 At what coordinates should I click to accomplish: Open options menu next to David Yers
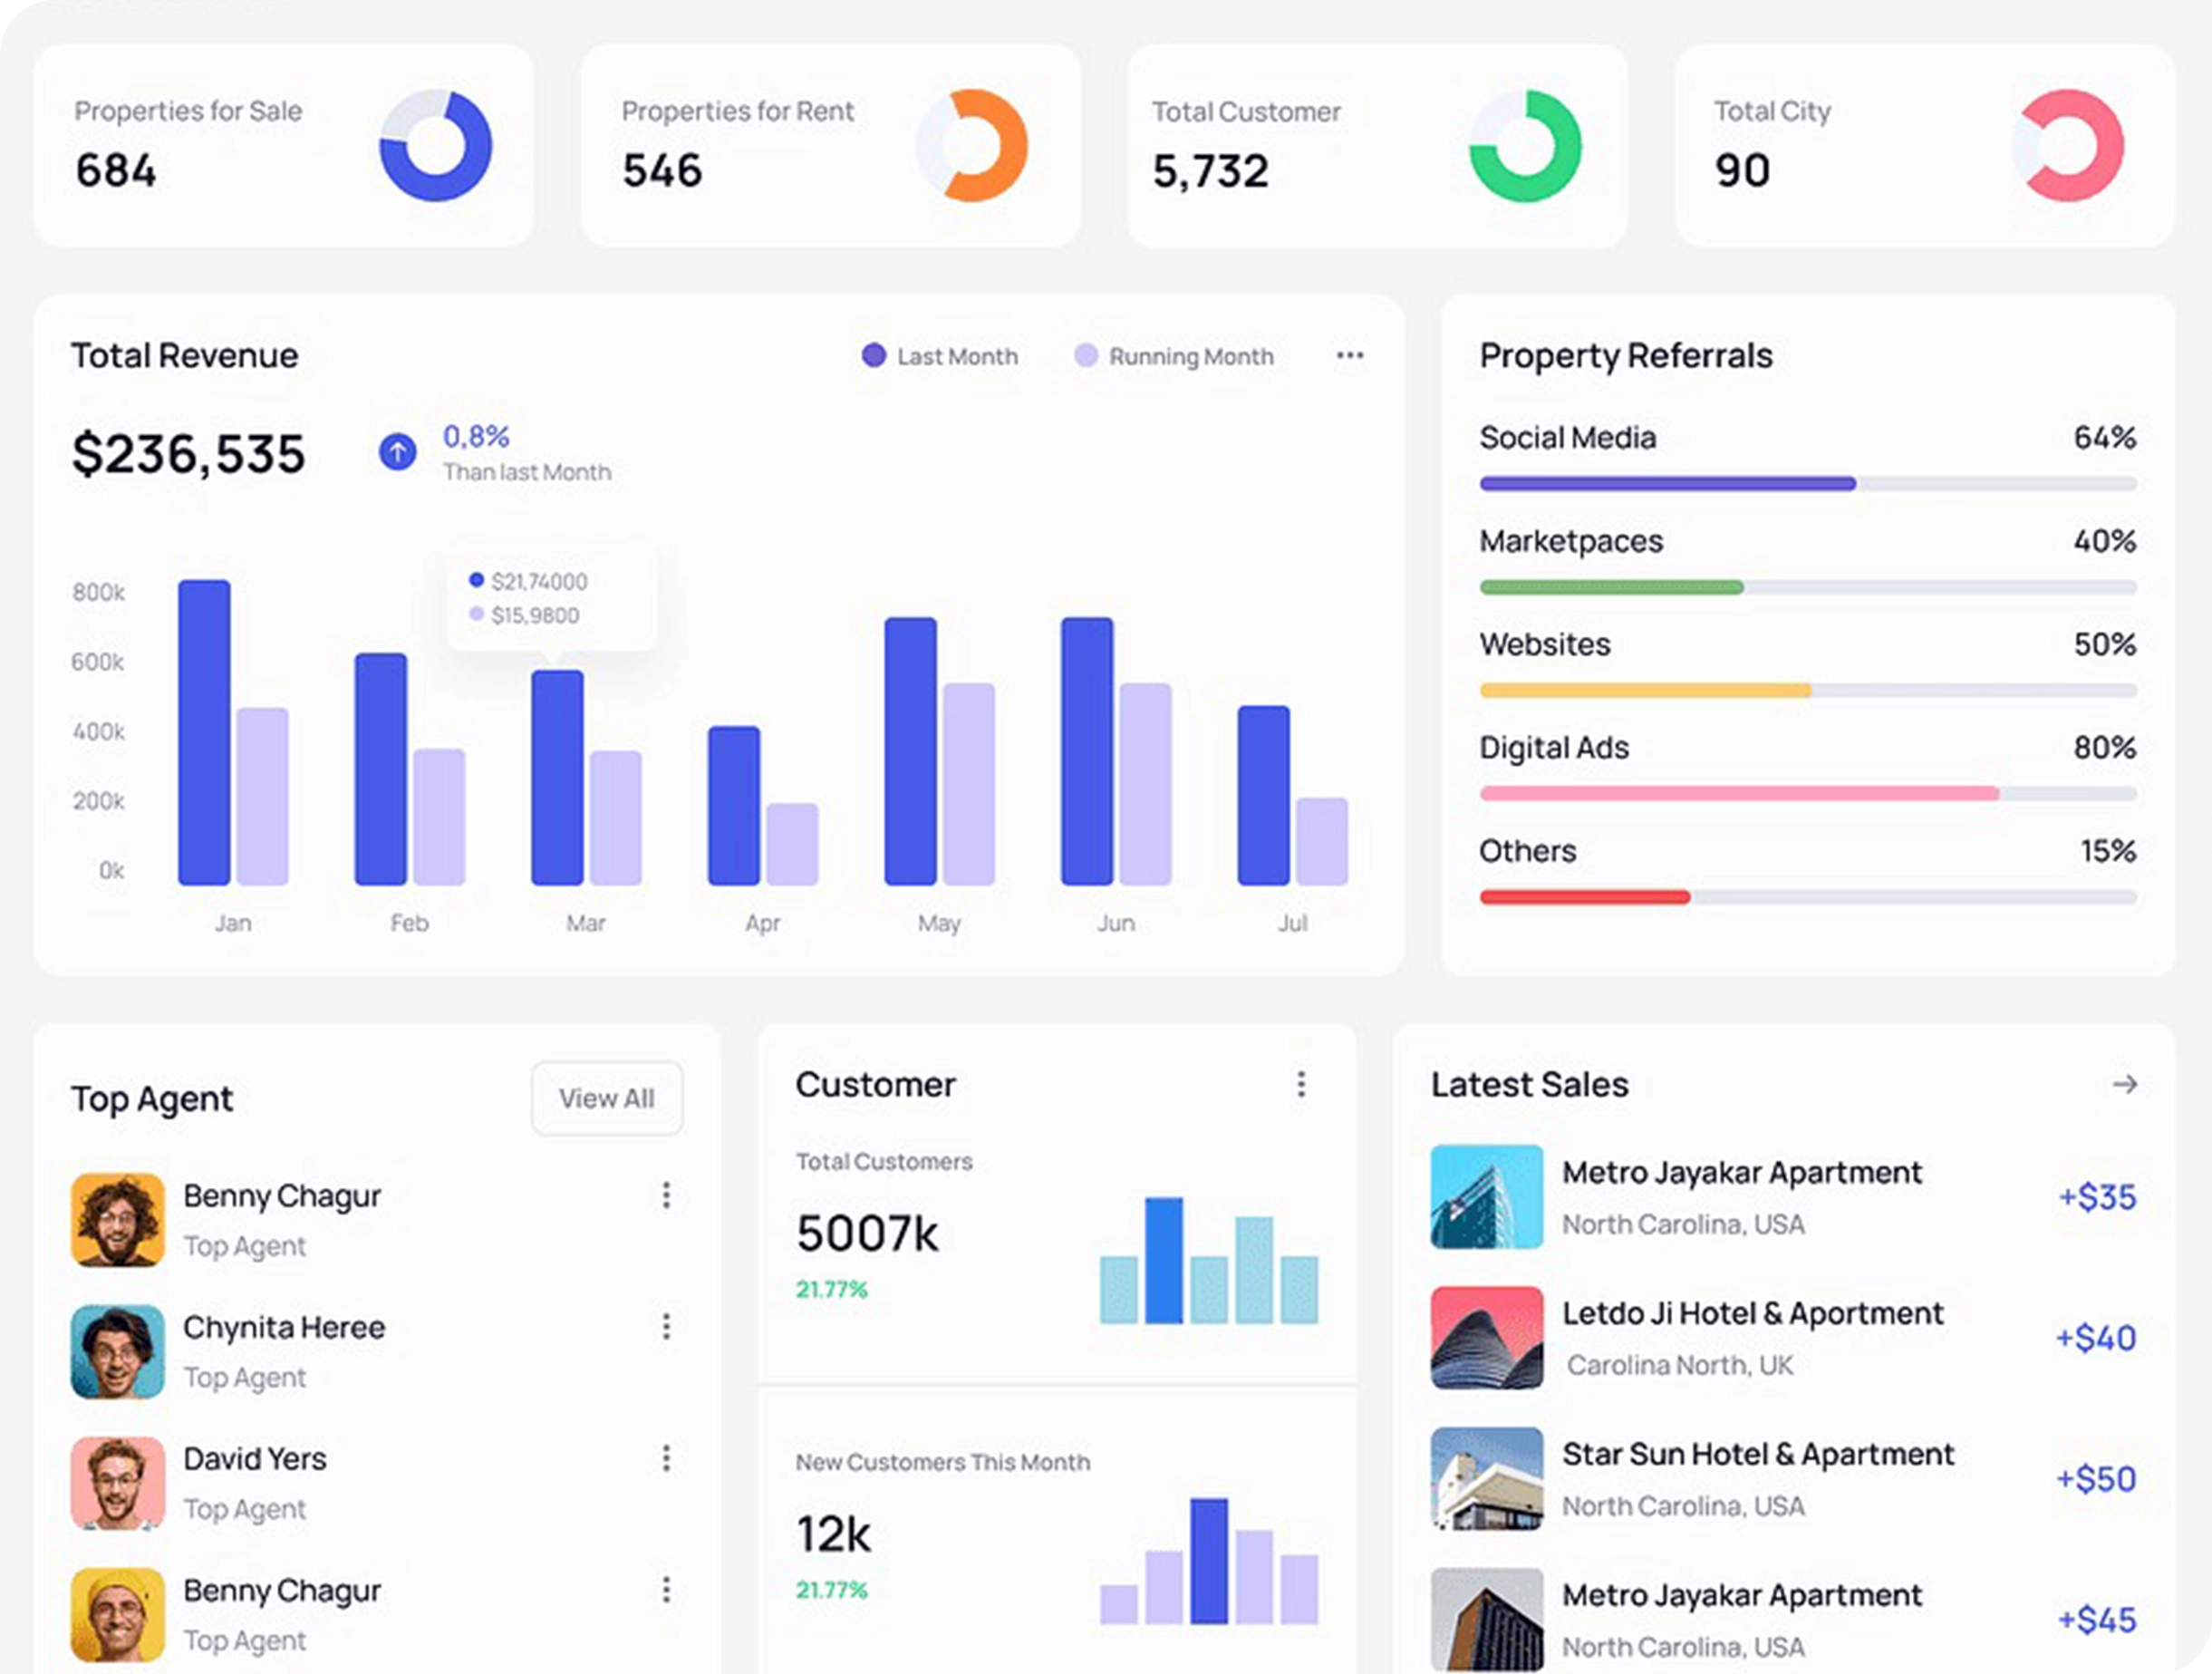coord(666,1459)
